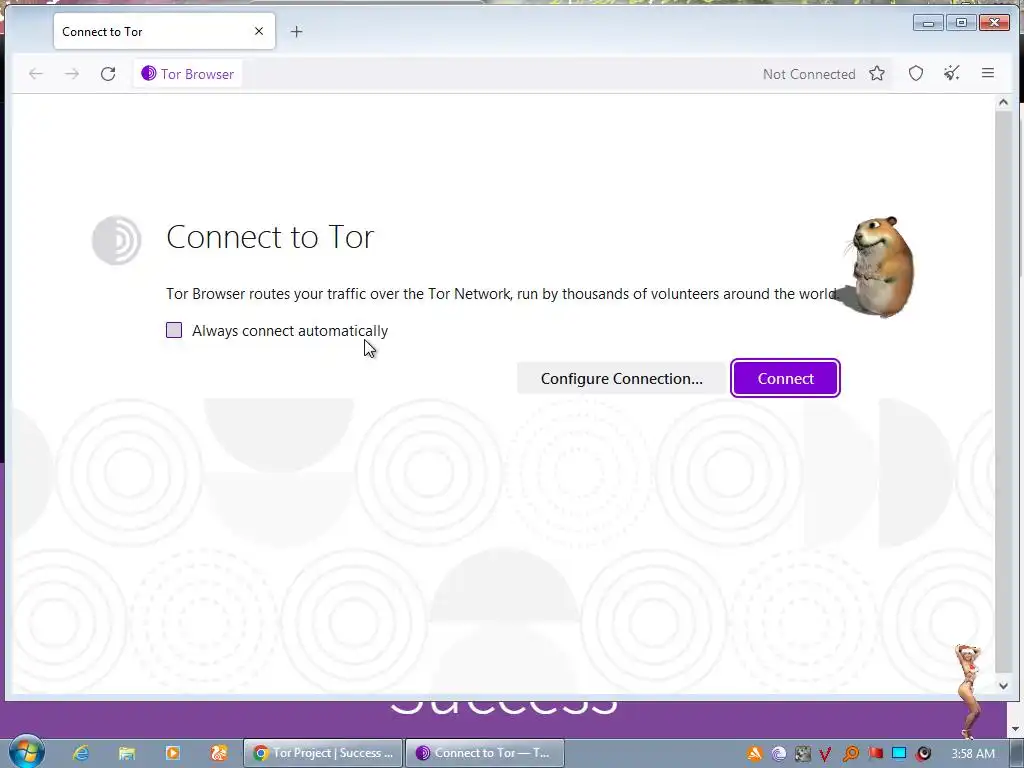Enable Always connect automatically checkbox
The width and height of the screenshot is (1024, 768).
coord(174,330)
